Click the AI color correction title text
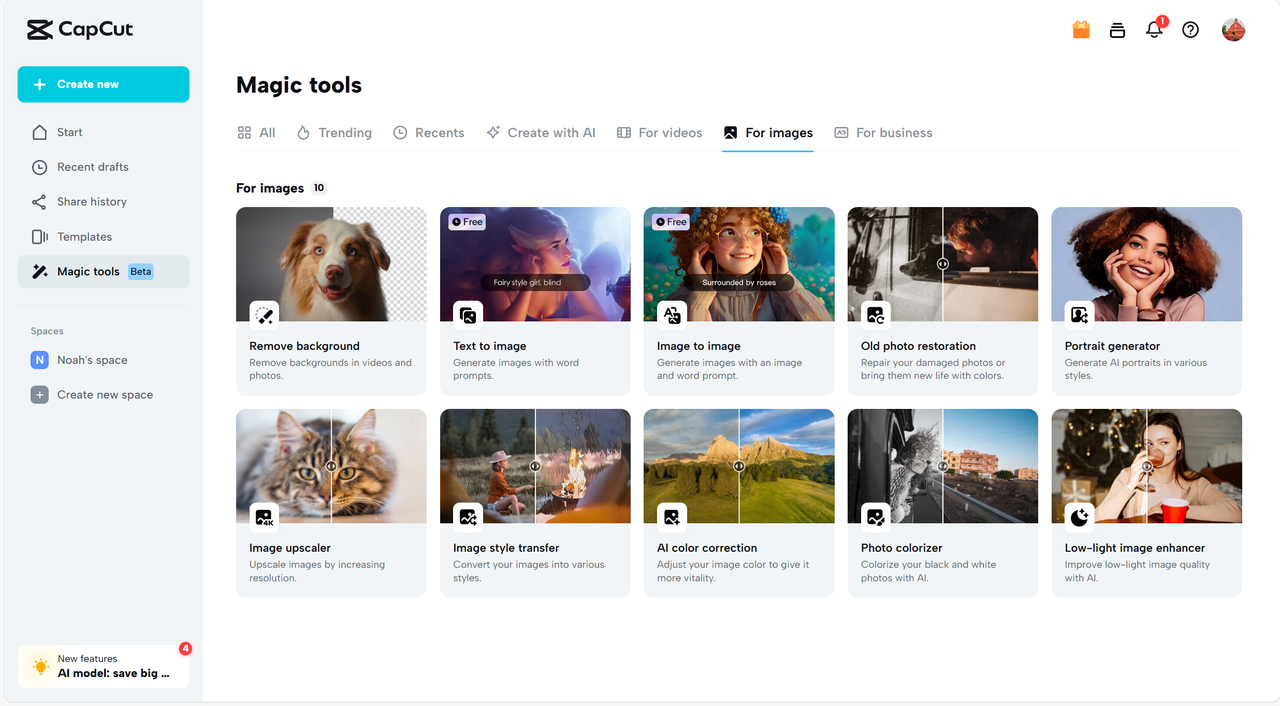 (x=707, y=548)
